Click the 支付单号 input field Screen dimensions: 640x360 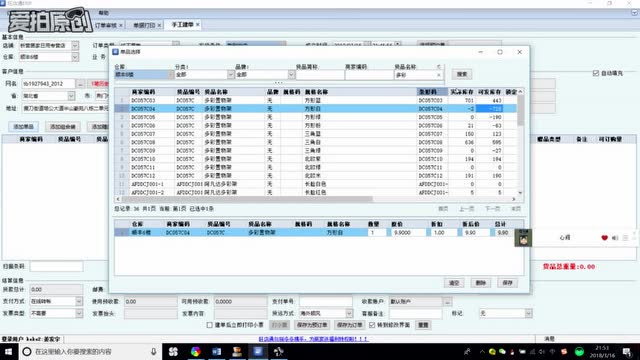[325, 302]
